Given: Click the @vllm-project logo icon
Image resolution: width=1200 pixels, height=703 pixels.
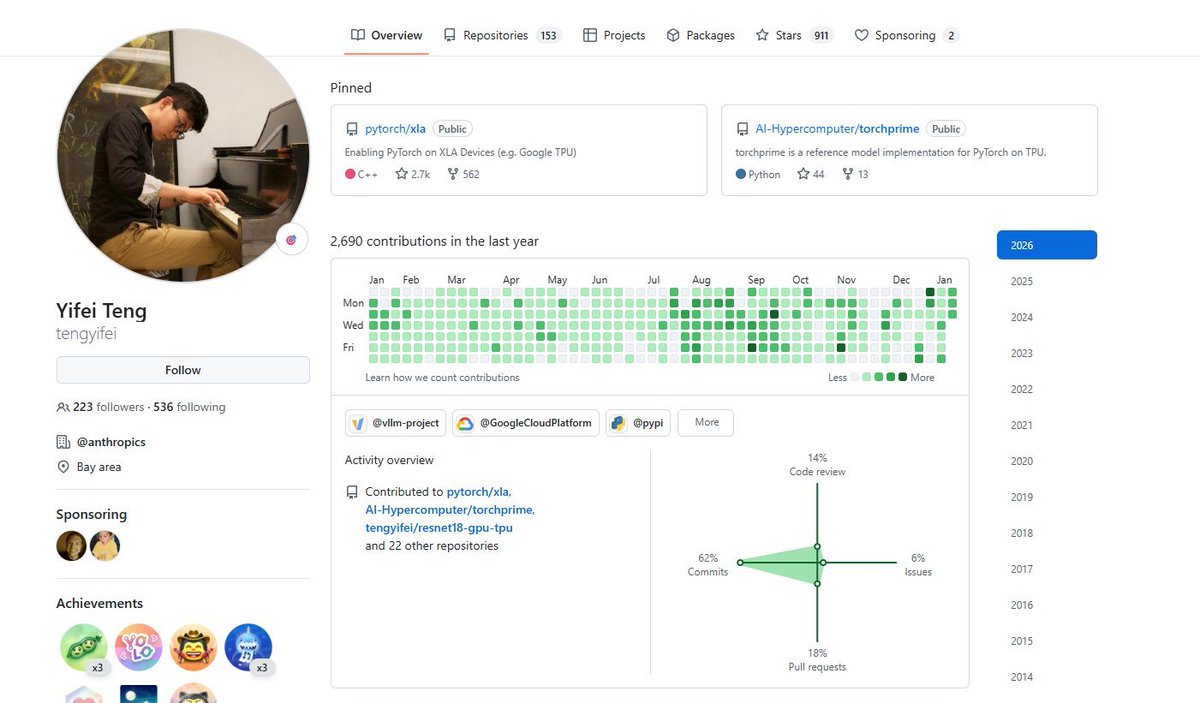Looking at the screenshot, I should (358, 423).
